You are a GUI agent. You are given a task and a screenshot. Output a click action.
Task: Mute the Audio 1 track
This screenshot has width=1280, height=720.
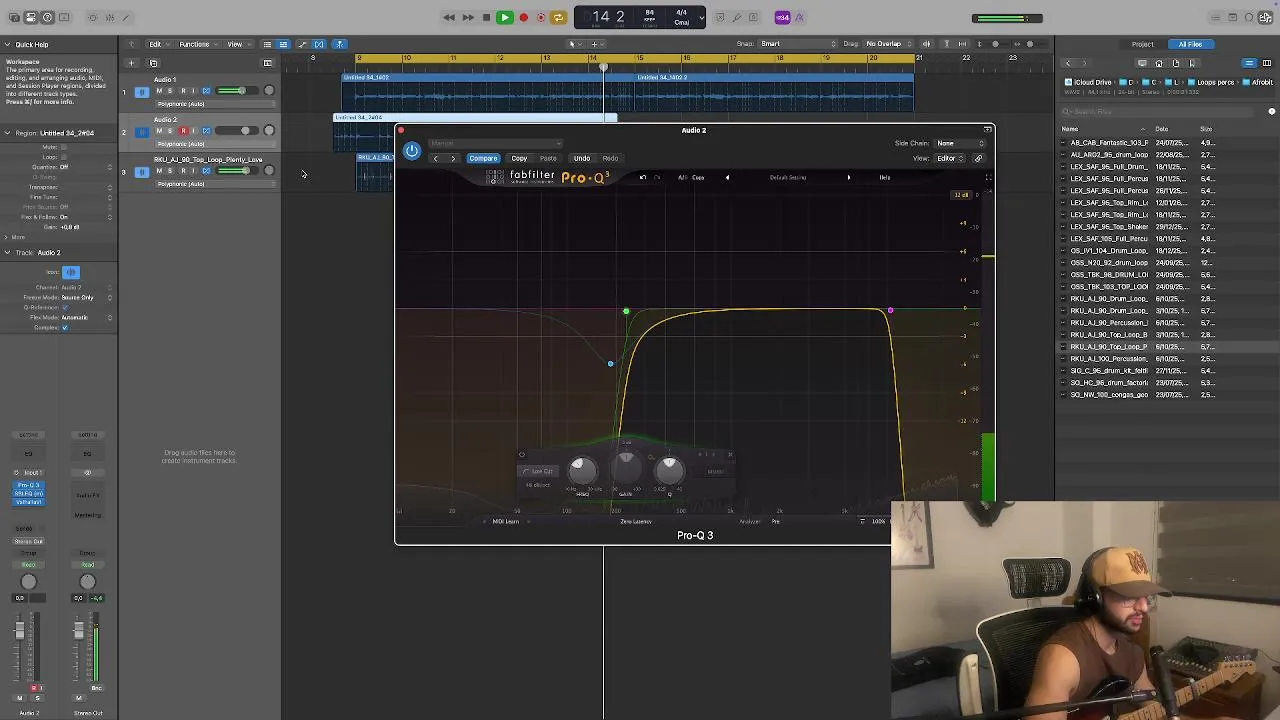pos(158,91)
